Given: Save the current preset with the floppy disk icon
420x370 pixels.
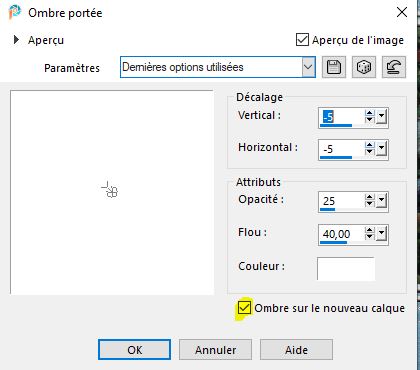Looking at the screenshot, I should click(334, 67).
